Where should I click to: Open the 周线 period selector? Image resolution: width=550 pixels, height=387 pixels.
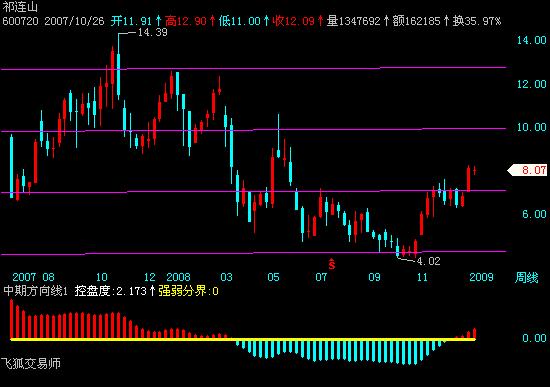526,278
